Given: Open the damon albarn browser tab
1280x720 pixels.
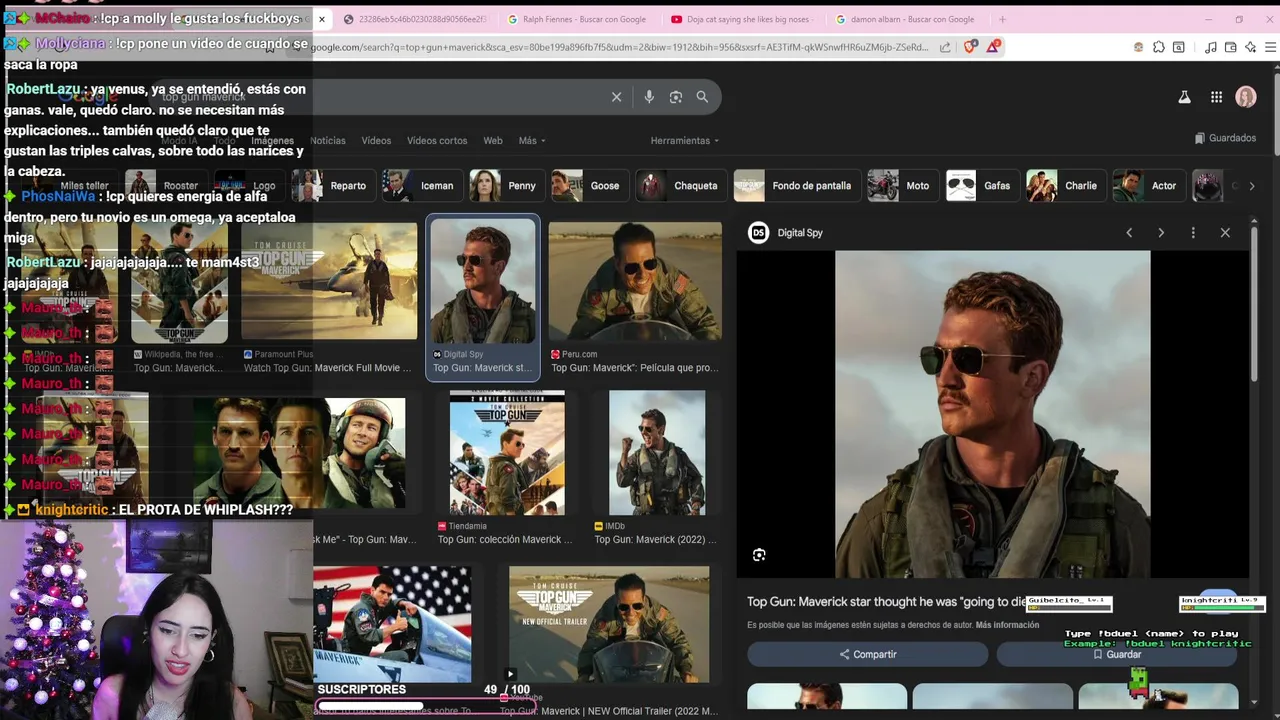Looking at the screenshot, I should click(x=905, y=19).
